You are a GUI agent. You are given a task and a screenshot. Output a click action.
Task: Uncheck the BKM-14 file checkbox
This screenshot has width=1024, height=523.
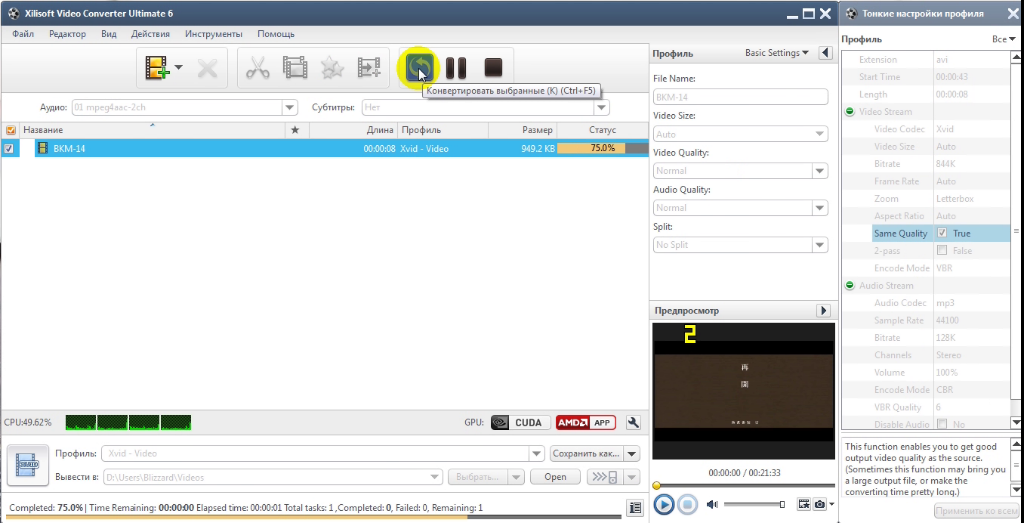tap(8, 148)
